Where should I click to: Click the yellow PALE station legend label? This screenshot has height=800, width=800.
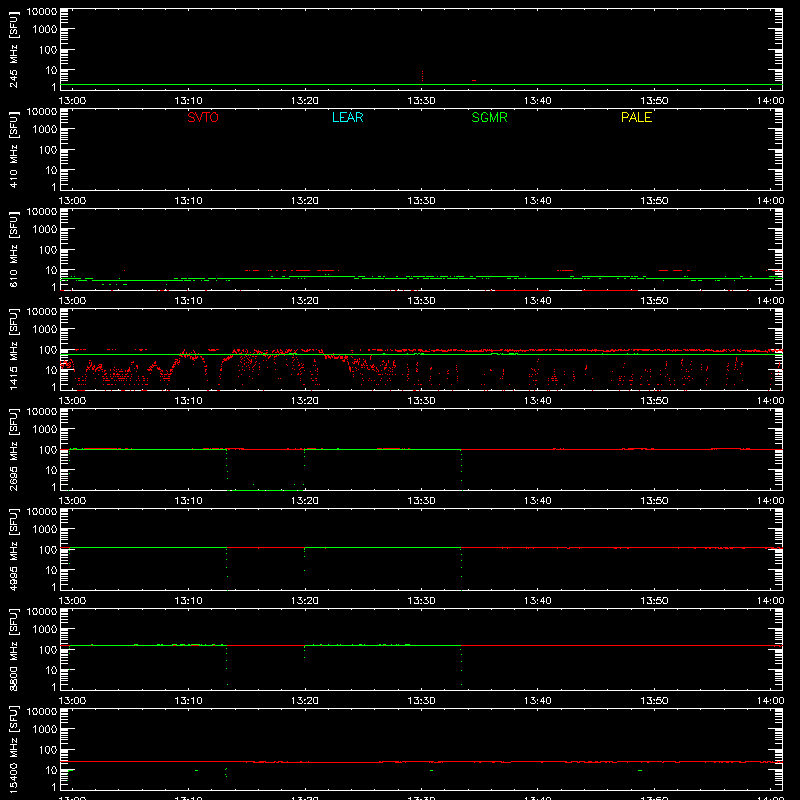click(x=636, y=117)
